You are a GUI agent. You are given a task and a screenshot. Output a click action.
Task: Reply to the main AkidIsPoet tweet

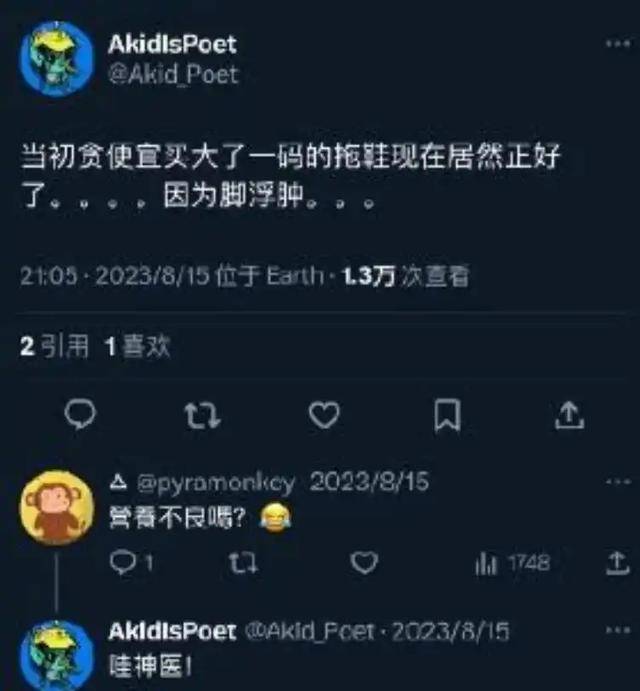(x=80, y=414)
